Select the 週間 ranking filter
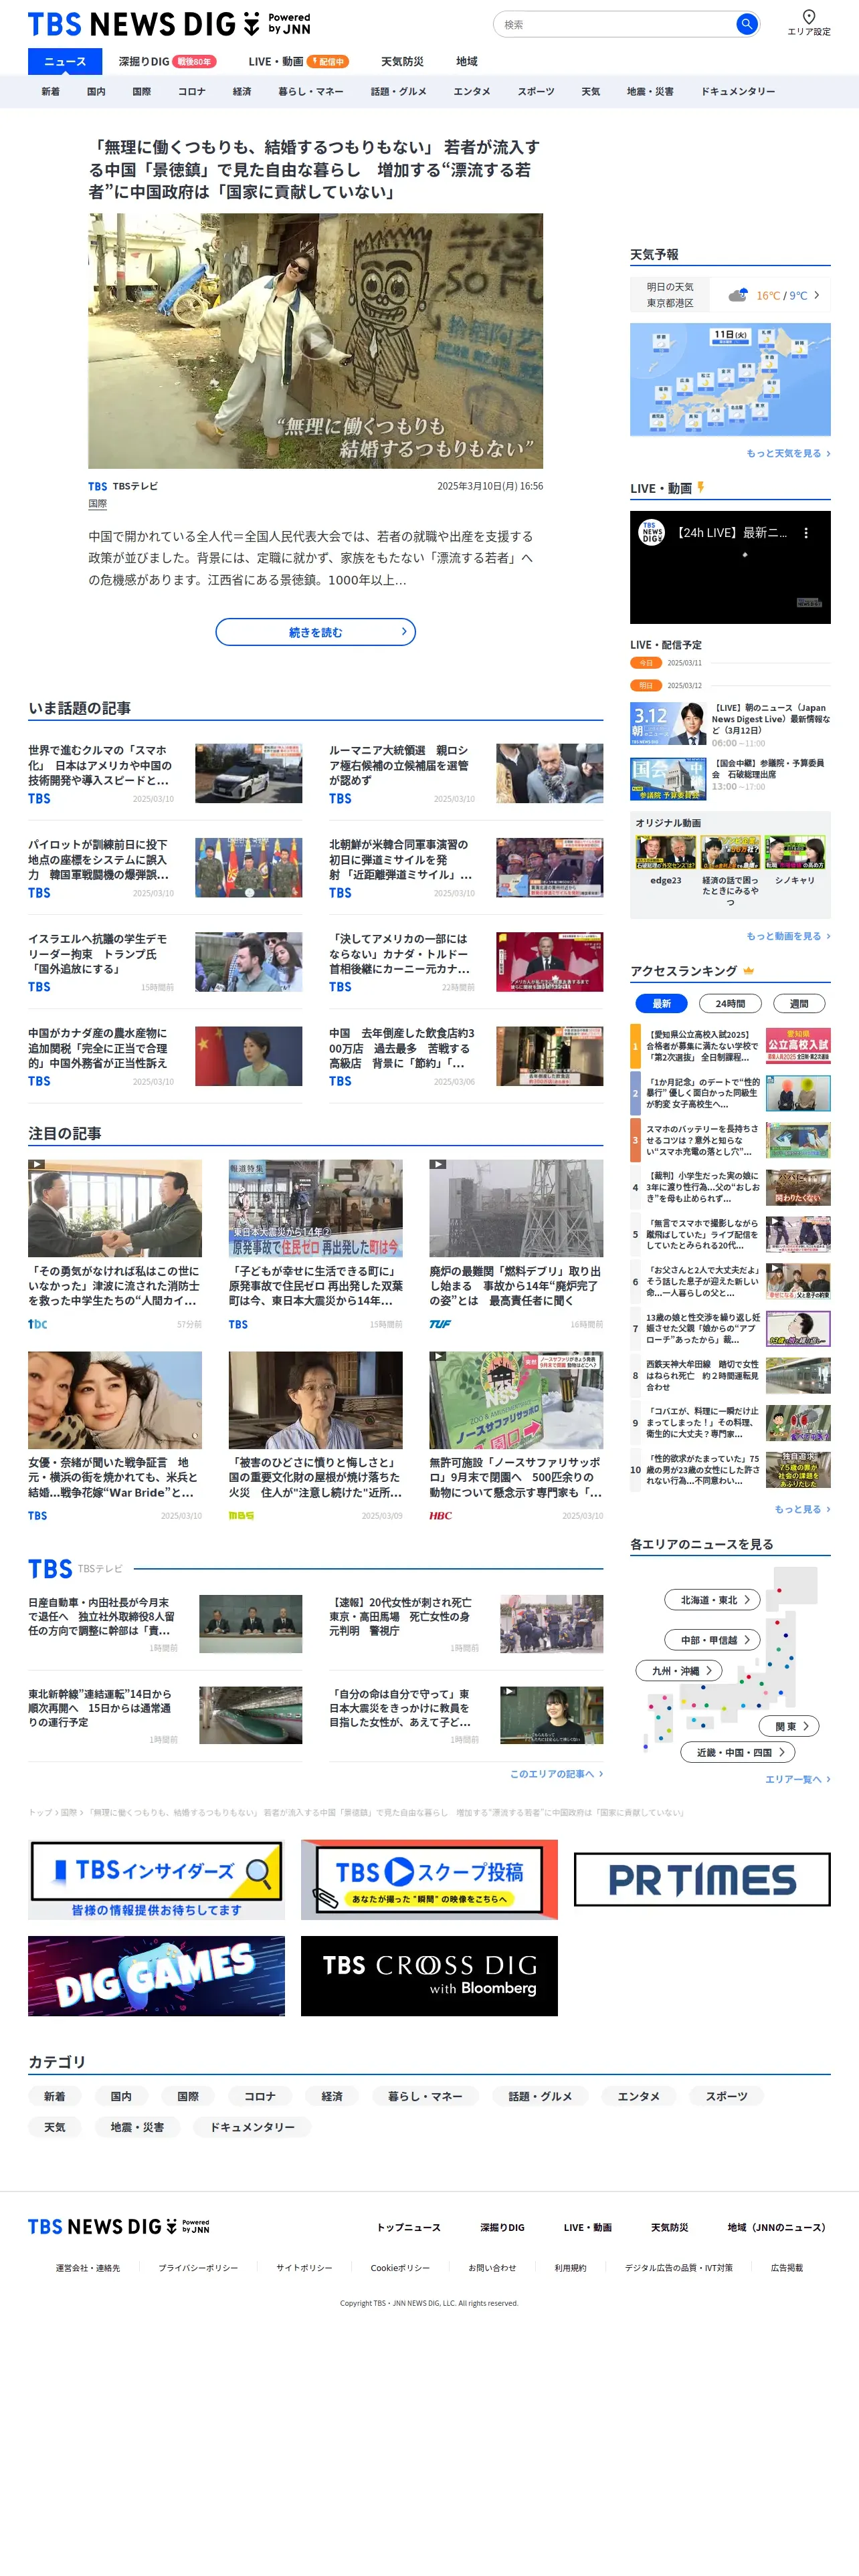Screen dimensions: 859x2576 tap(799, 1003)
